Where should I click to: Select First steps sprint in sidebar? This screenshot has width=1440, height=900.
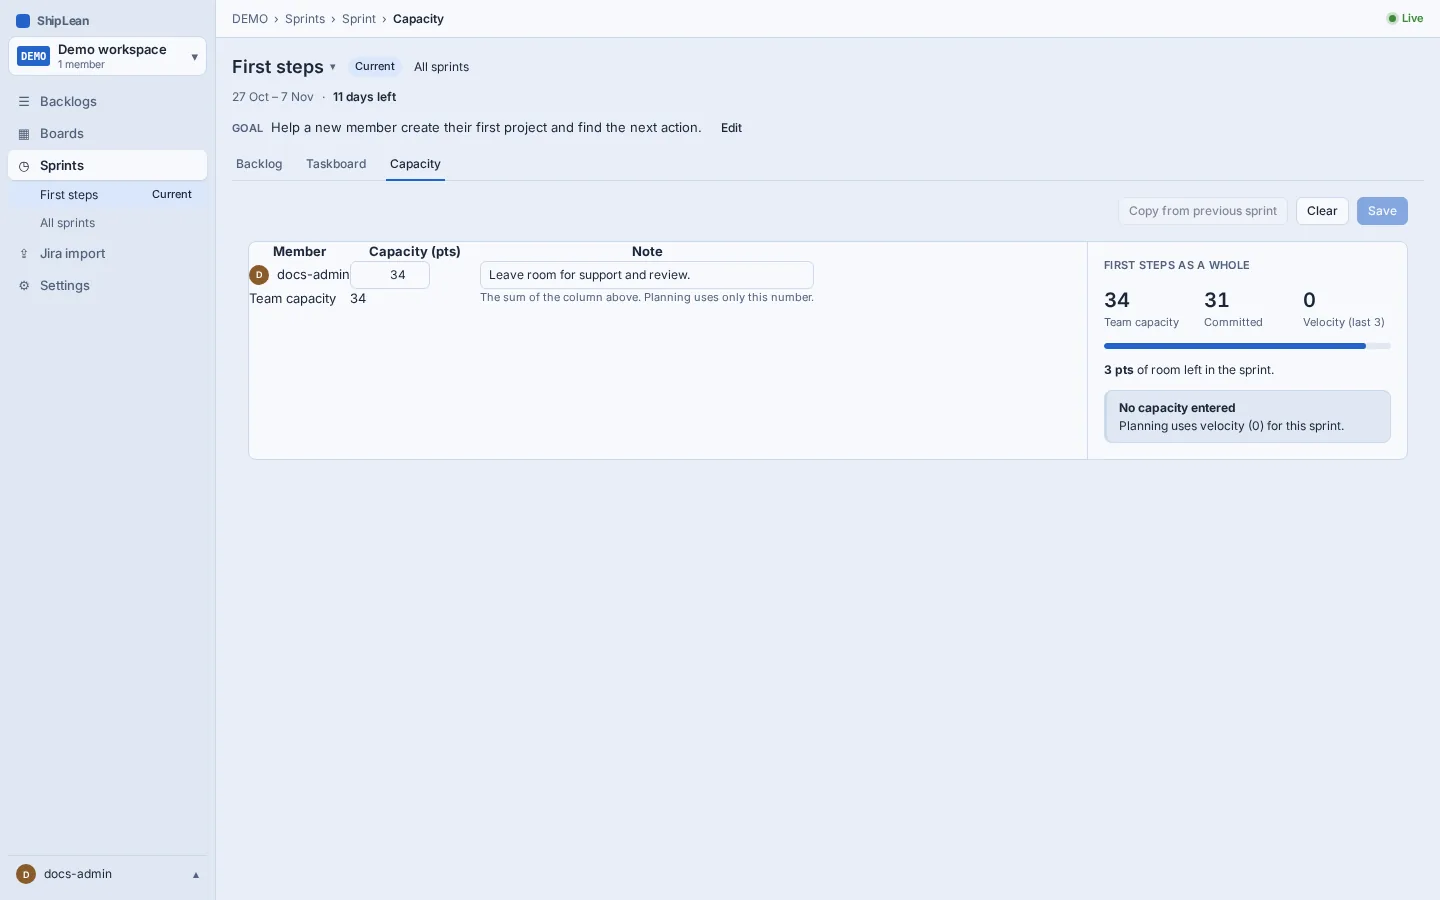107,195
